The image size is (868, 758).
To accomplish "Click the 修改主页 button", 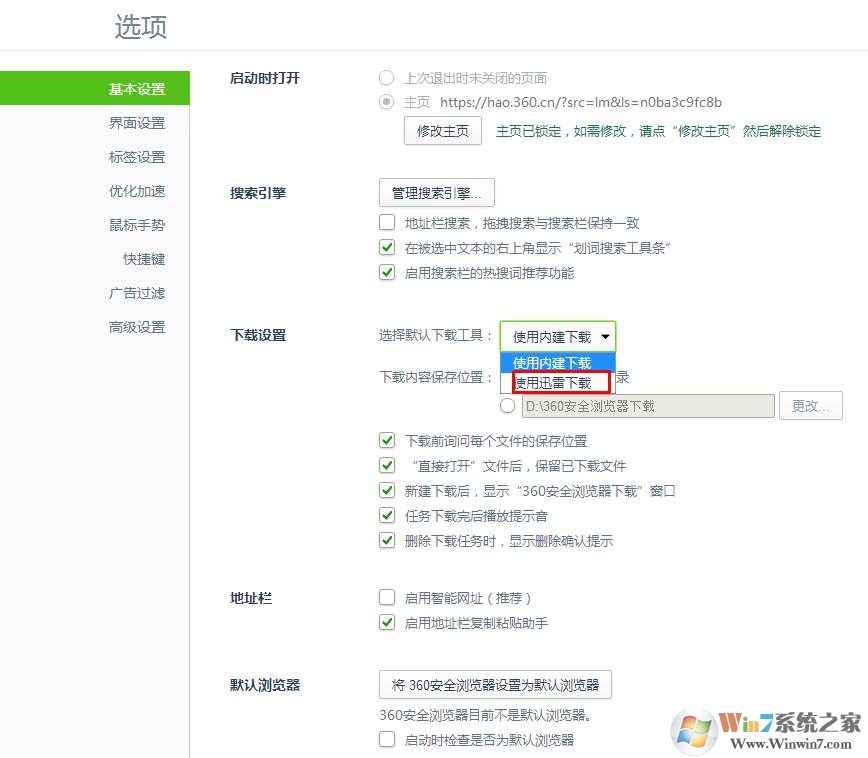I will coord(443,131).
